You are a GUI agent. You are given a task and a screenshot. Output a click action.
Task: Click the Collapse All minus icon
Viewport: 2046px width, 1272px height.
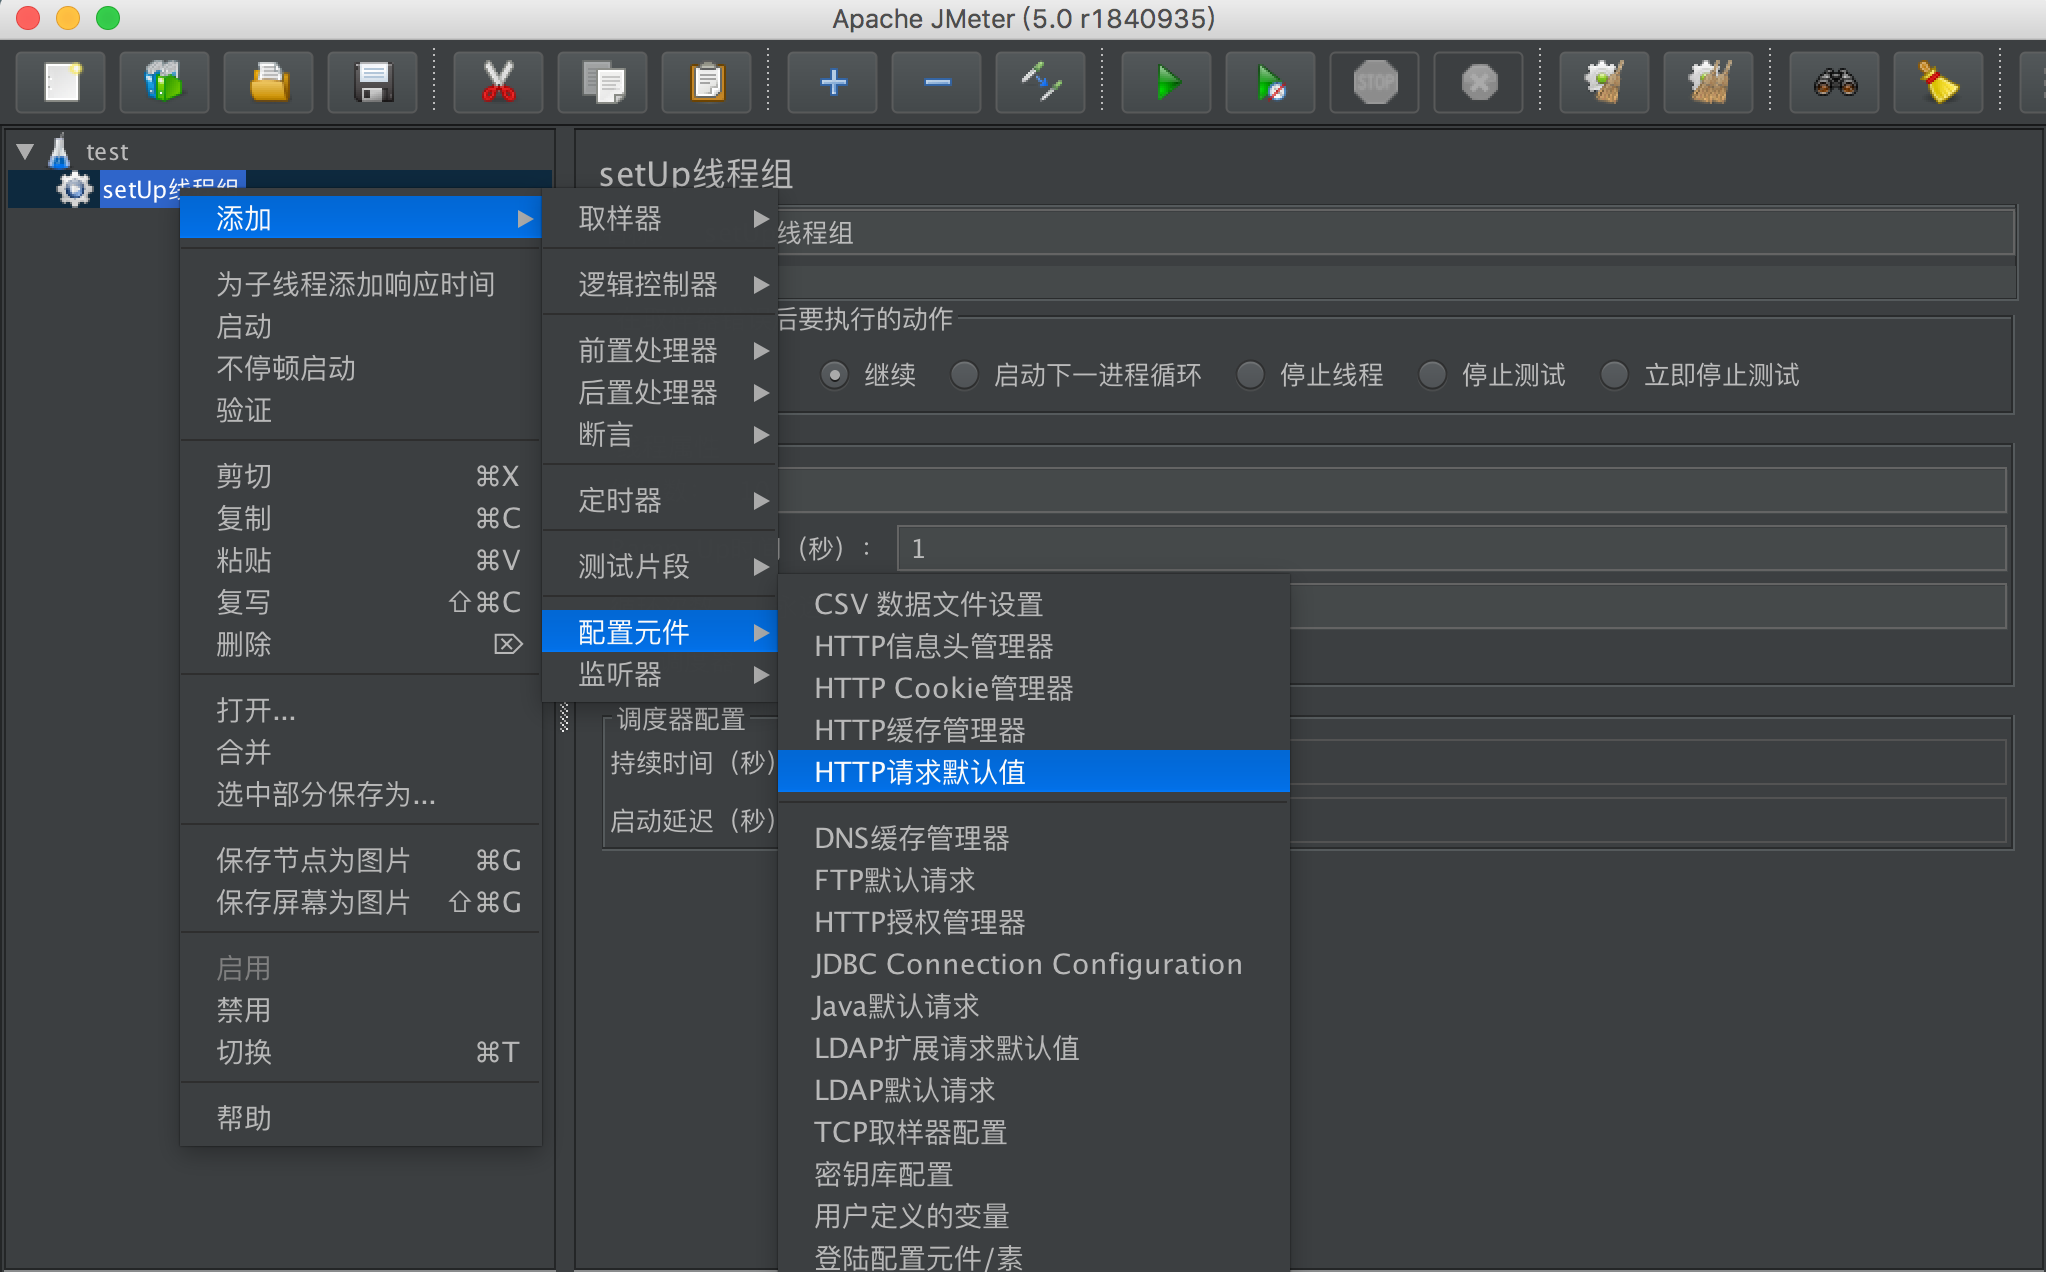click(937, 82)
